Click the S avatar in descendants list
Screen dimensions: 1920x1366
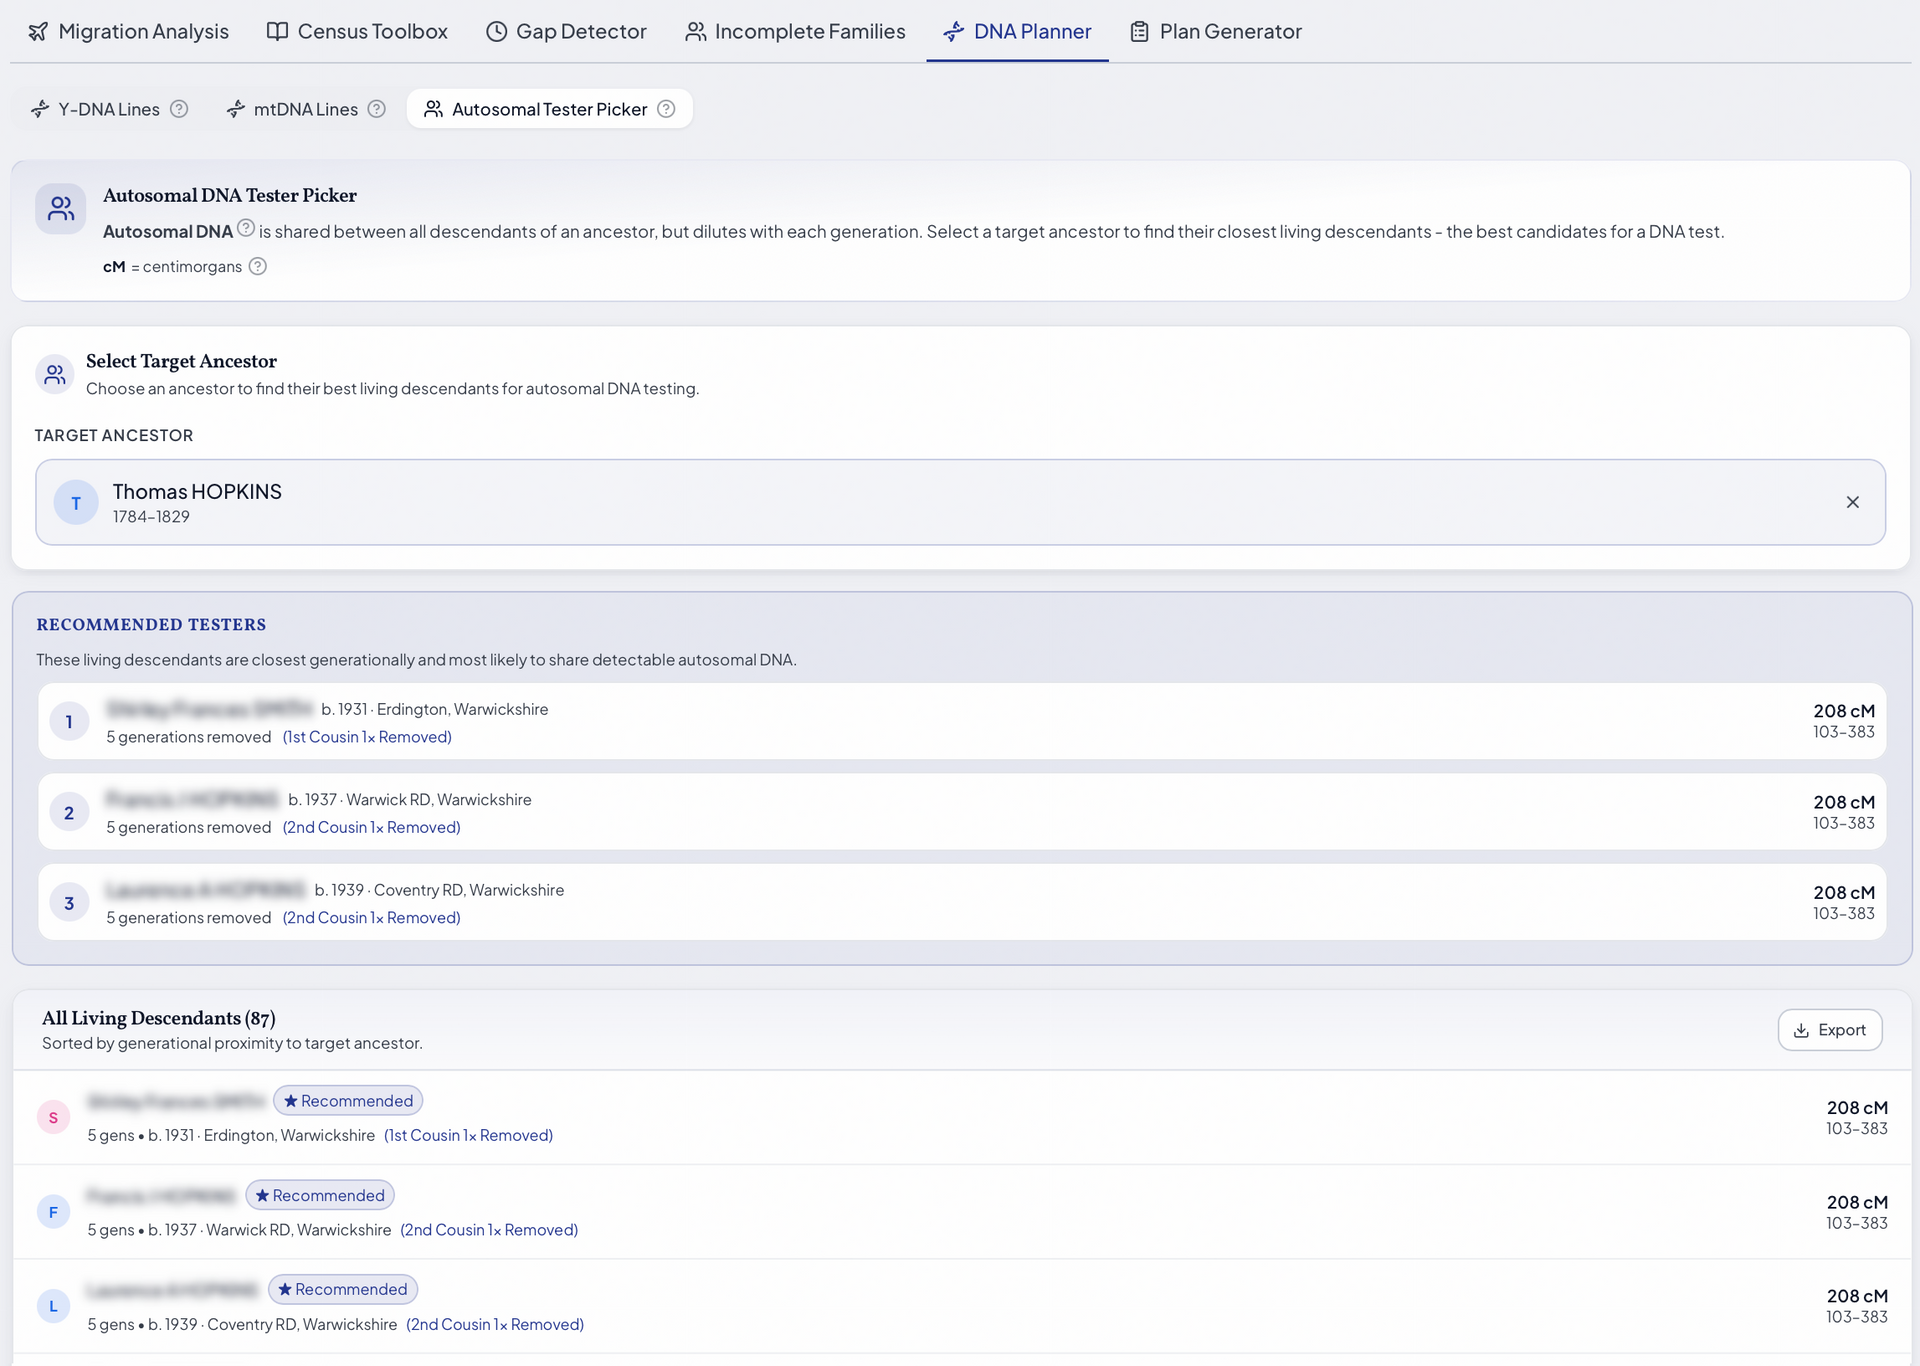coord(53,1117)
